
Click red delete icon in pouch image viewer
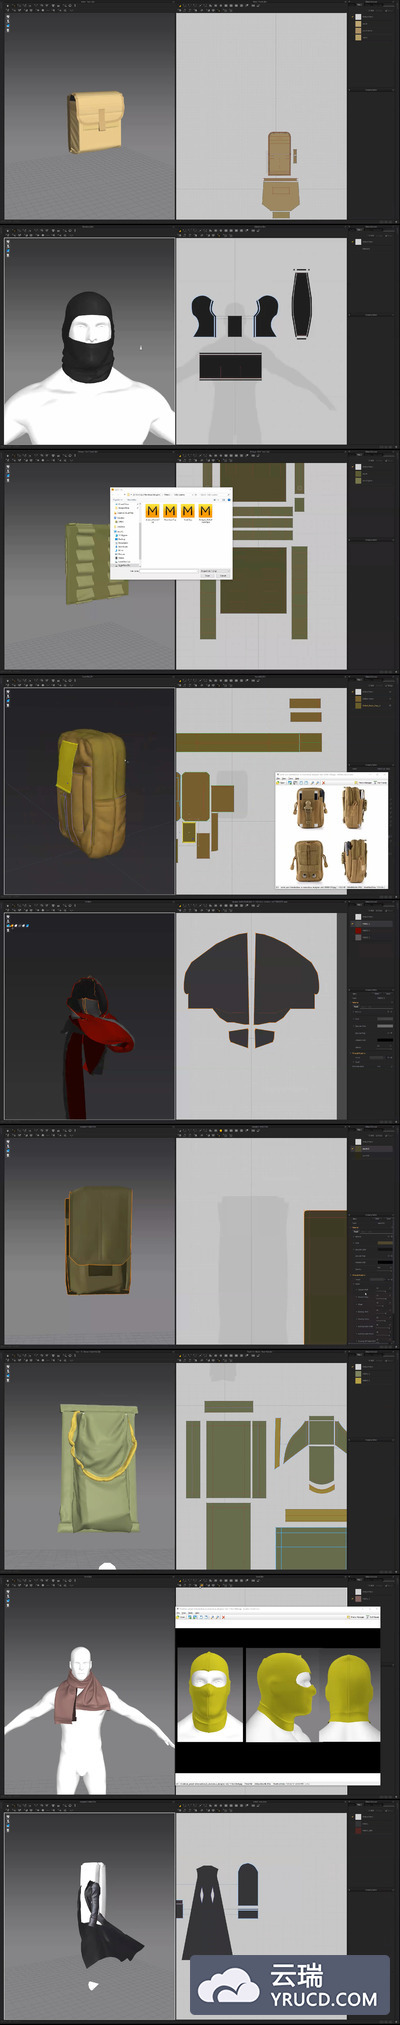click(x=324, y=782)
